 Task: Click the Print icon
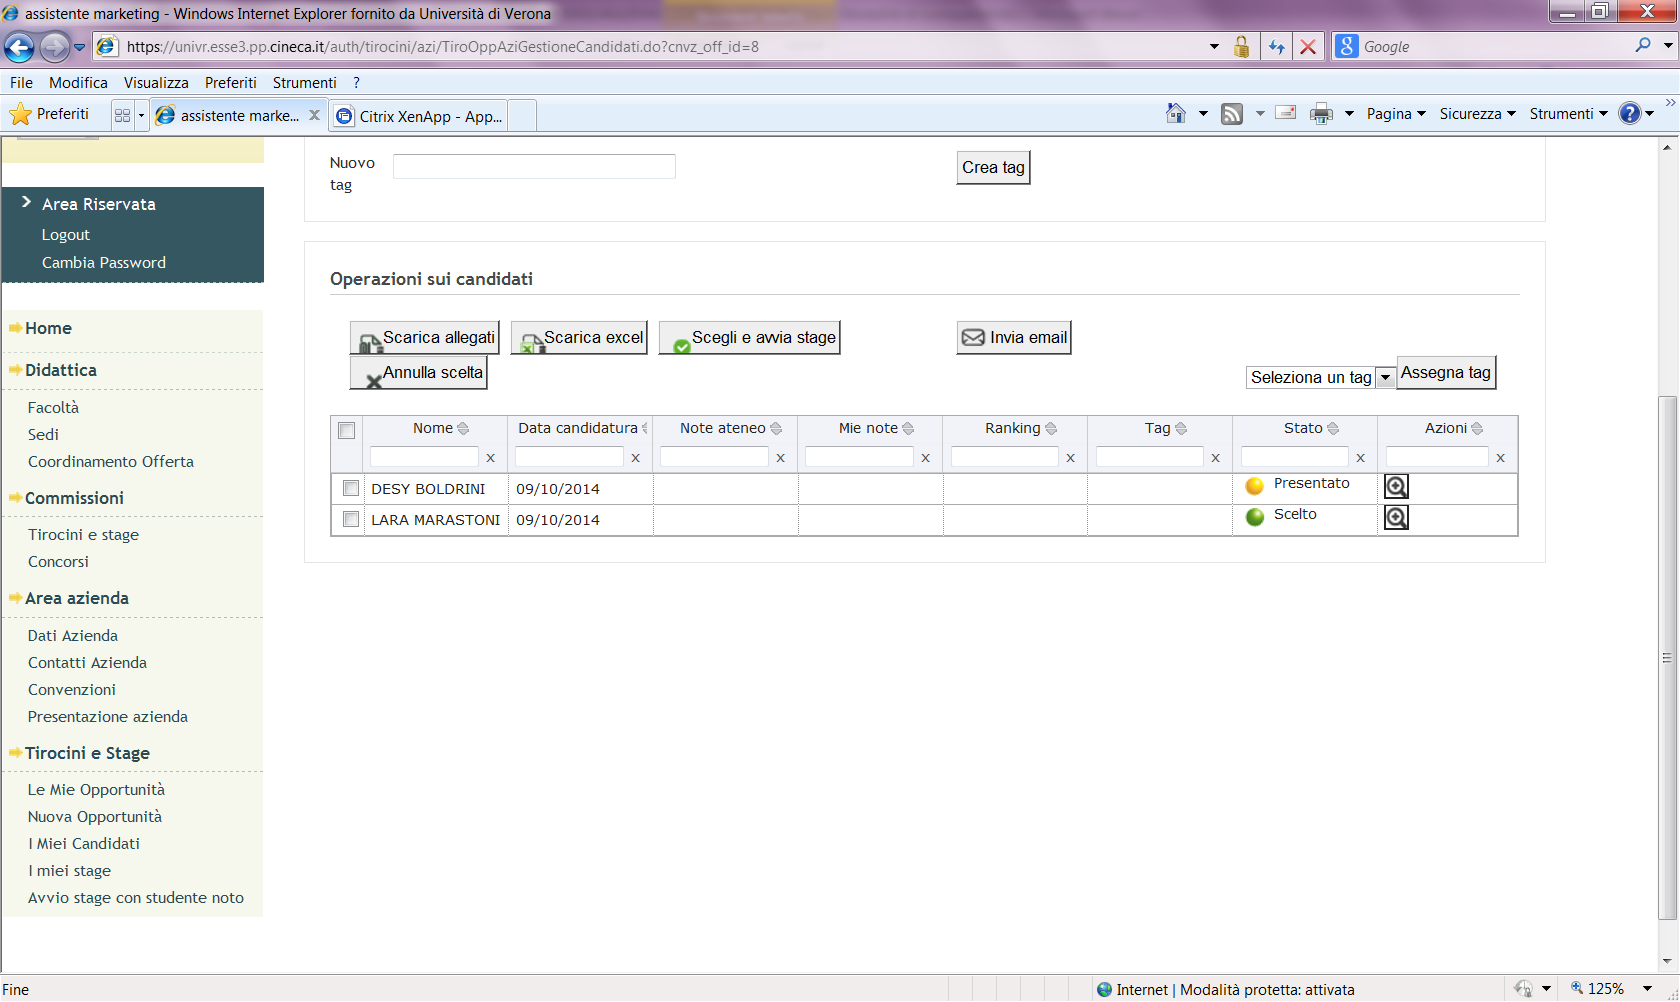tap(1321, 114)
